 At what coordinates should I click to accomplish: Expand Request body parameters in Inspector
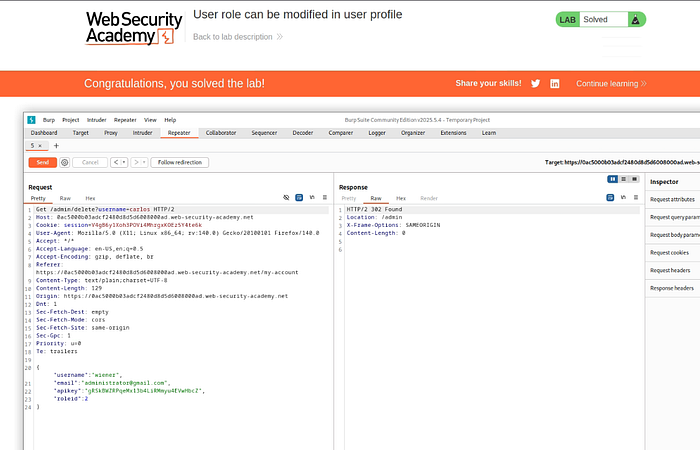tap(672, 235)
